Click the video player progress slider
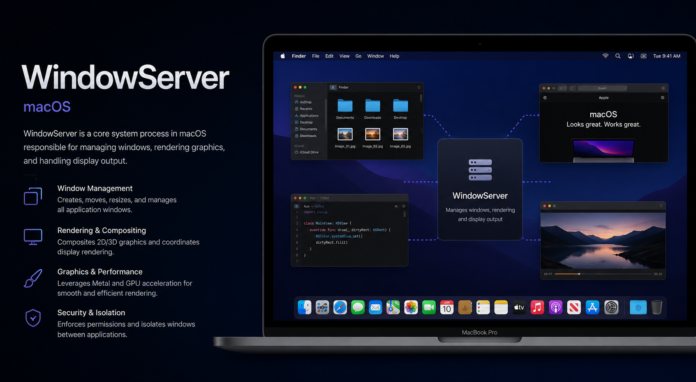Screen dimensions: 696x382 603,274
